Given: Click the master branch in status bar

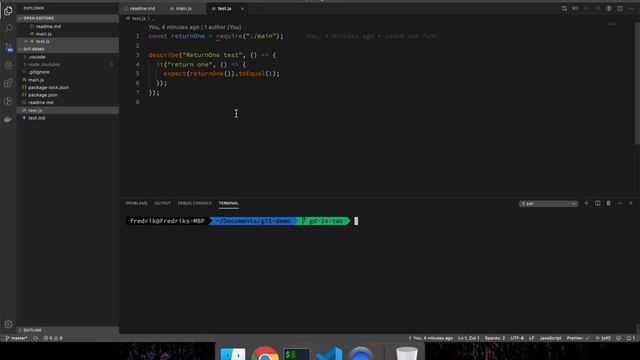Looking at the screenshot, I should click(x=17, y=338).
